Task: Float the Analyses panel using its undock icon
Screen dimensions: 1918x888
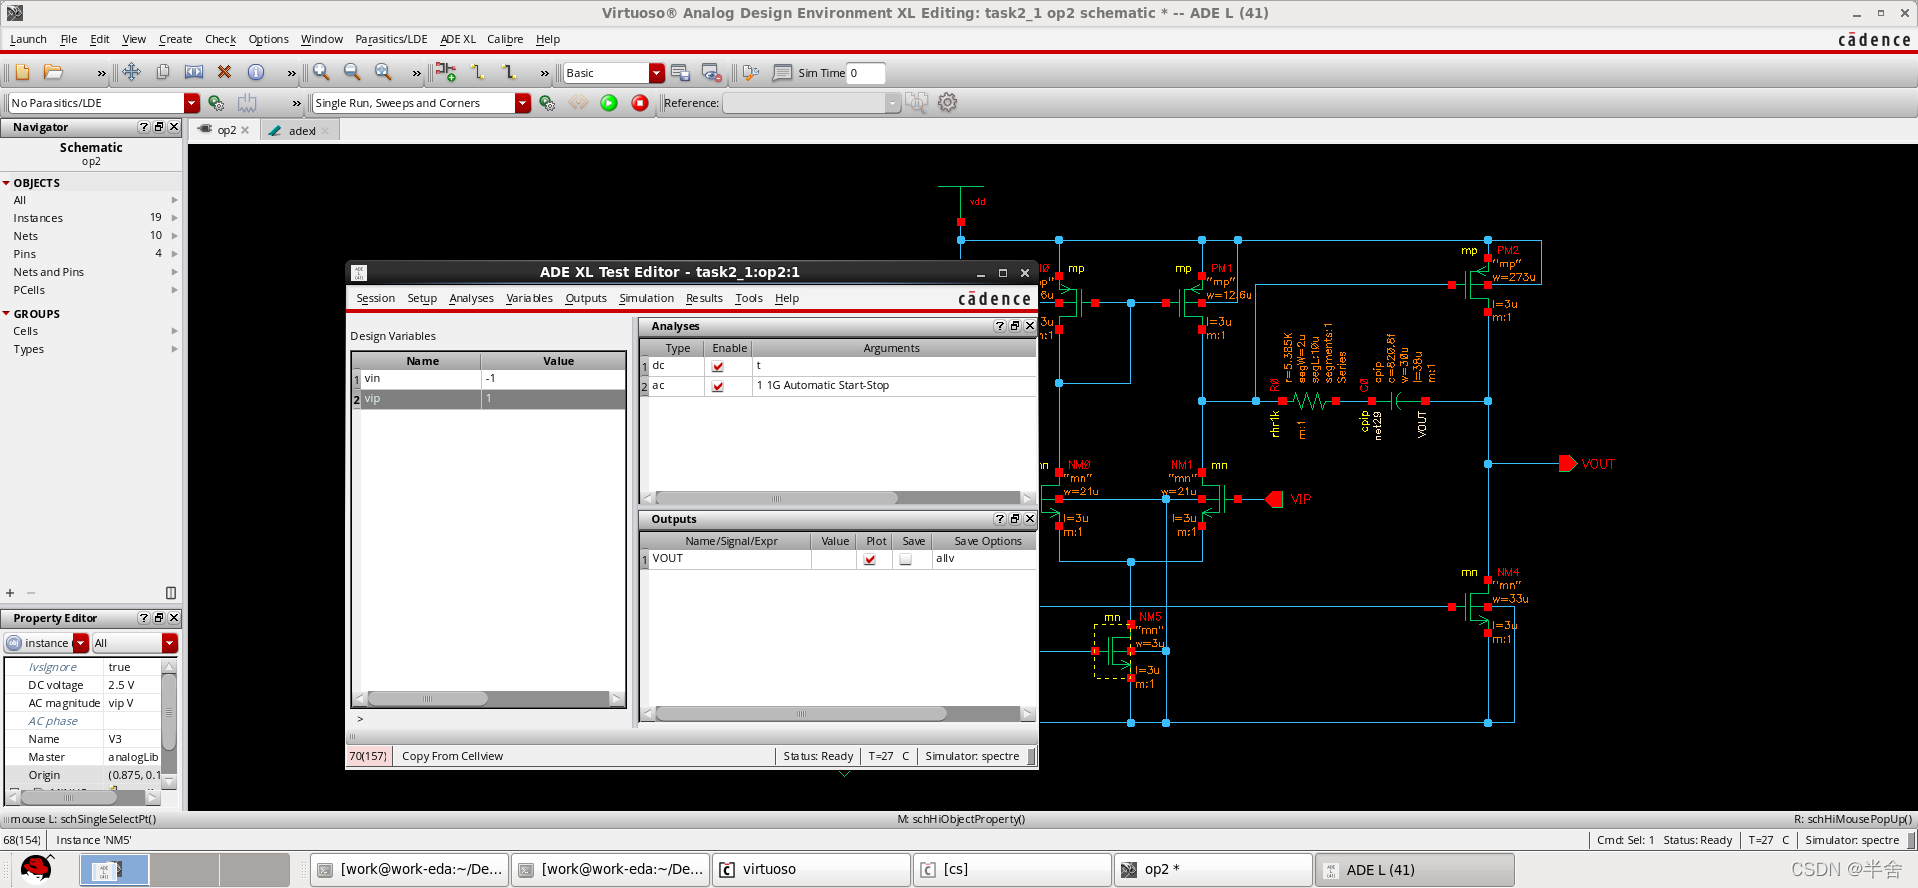Action: coord(1015,326)
